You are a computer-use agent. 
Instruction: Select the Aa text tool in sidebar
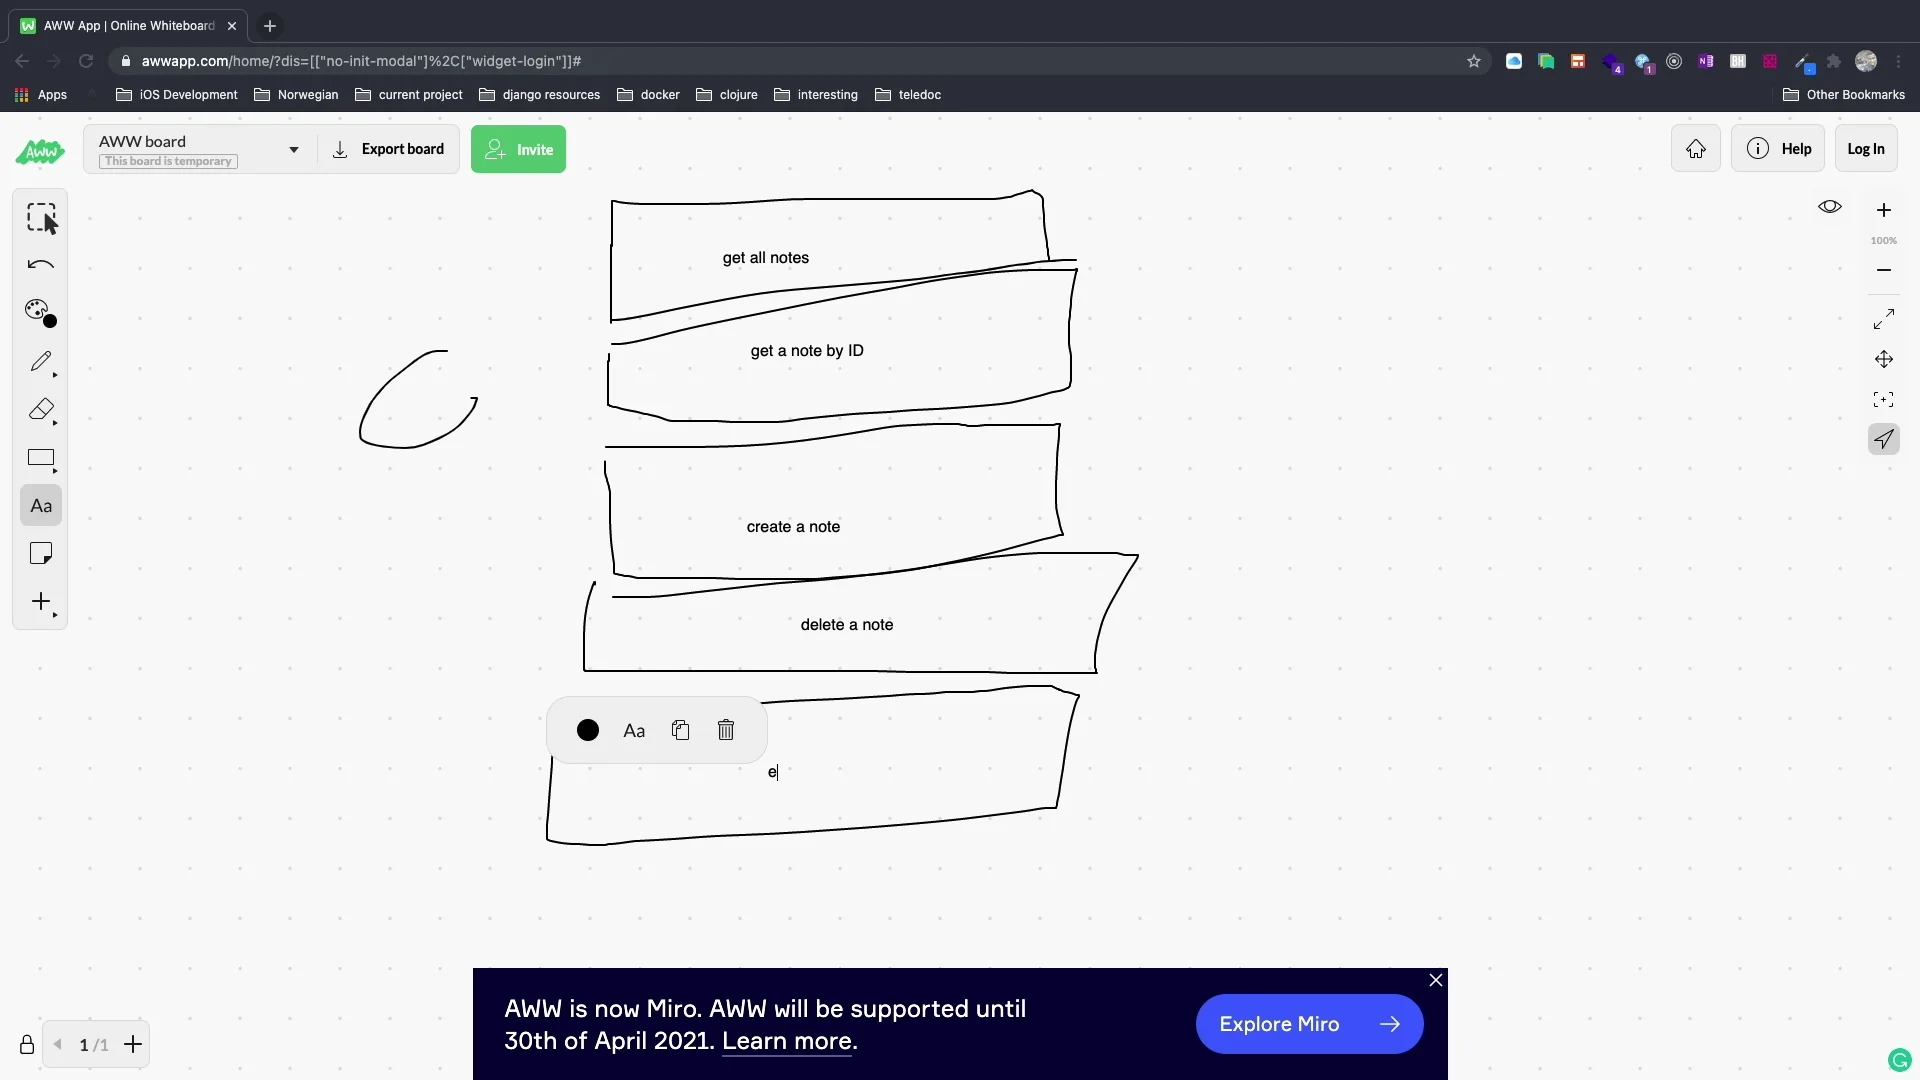tap(41, 506)
